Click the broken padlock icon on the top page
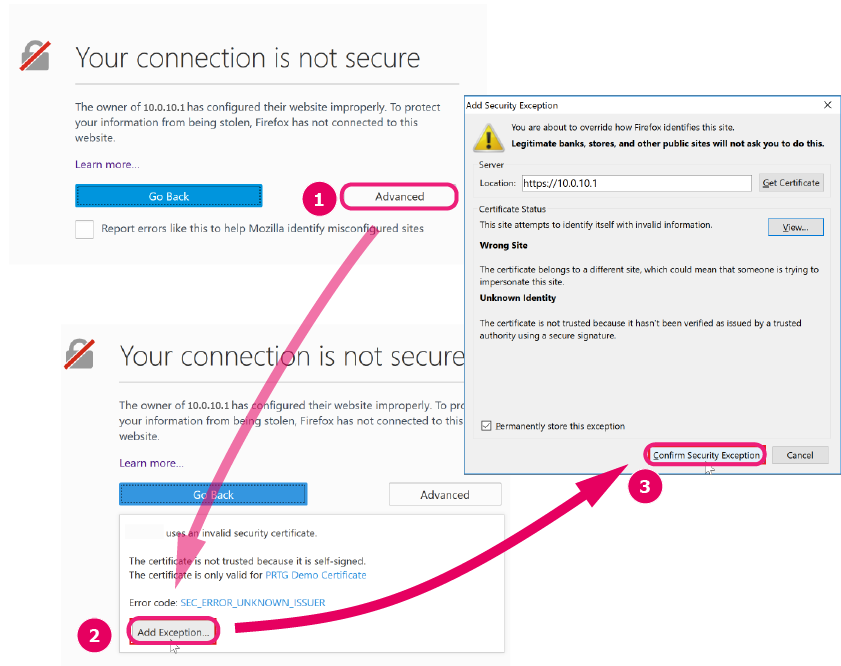The width and height of the screenshot is (841, 666). 36,55
